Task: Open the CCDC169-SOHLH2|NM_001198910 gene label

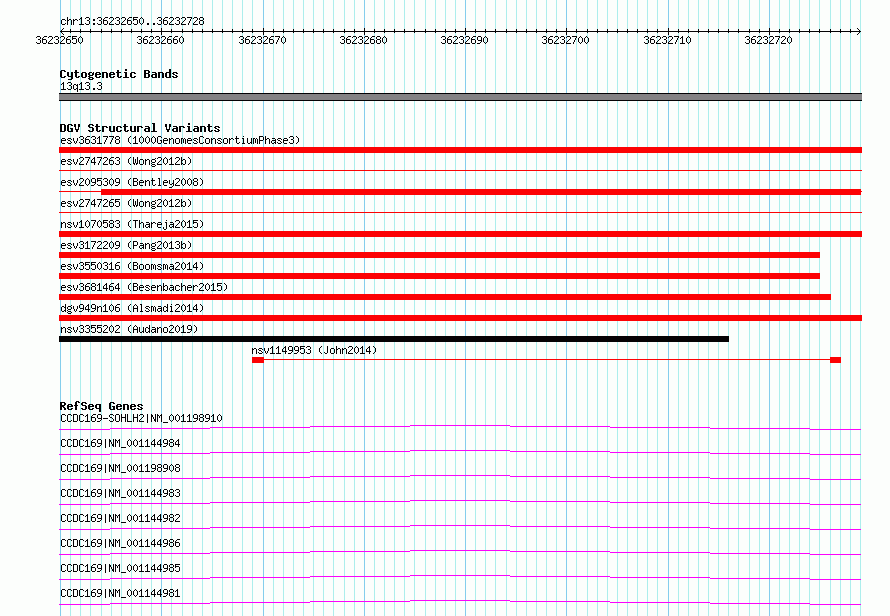Action: (141, 418)
